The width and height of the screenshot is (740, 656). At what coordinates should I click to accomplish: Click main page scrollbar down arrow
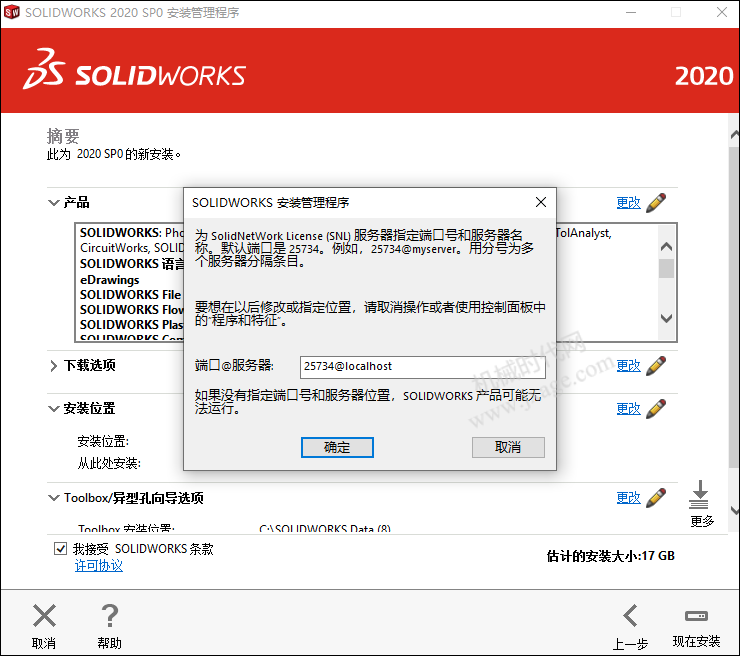click(x=734, y=510)
